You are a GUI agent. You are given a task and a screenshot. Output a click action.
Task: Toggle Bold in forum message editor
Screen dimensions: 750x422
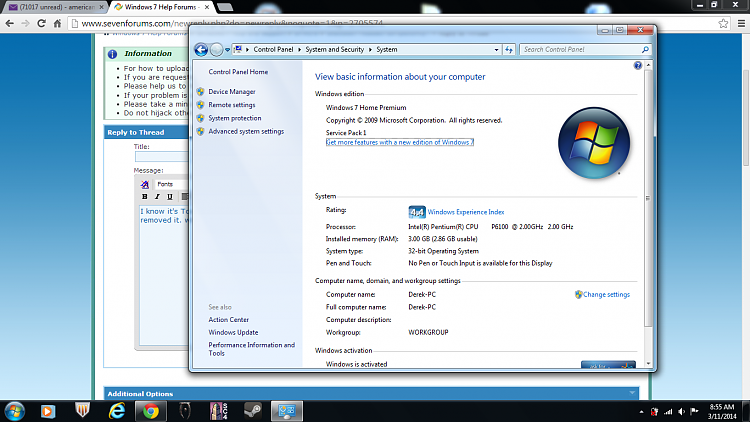[144, 197]
